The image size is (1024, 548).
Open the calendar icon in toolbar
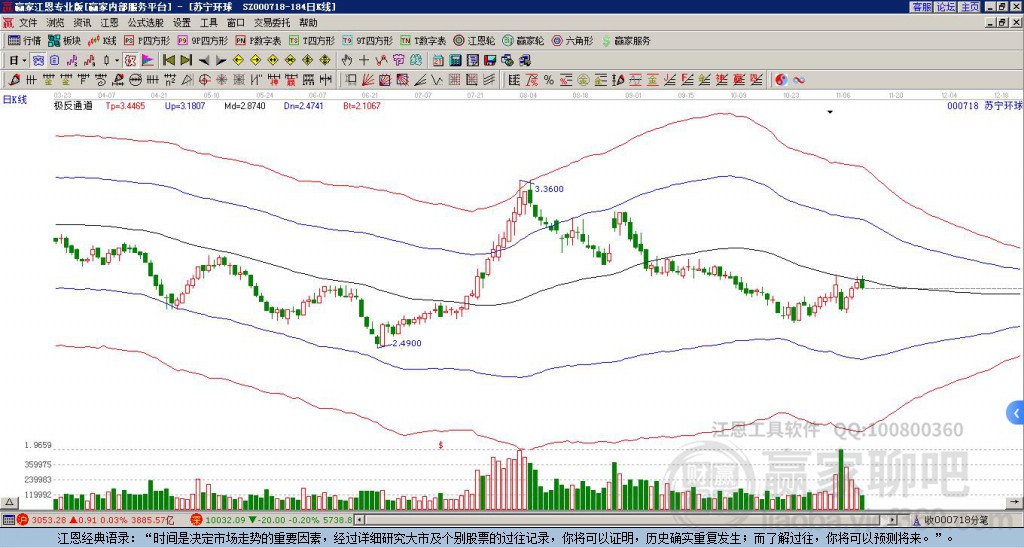coord(438,61)
